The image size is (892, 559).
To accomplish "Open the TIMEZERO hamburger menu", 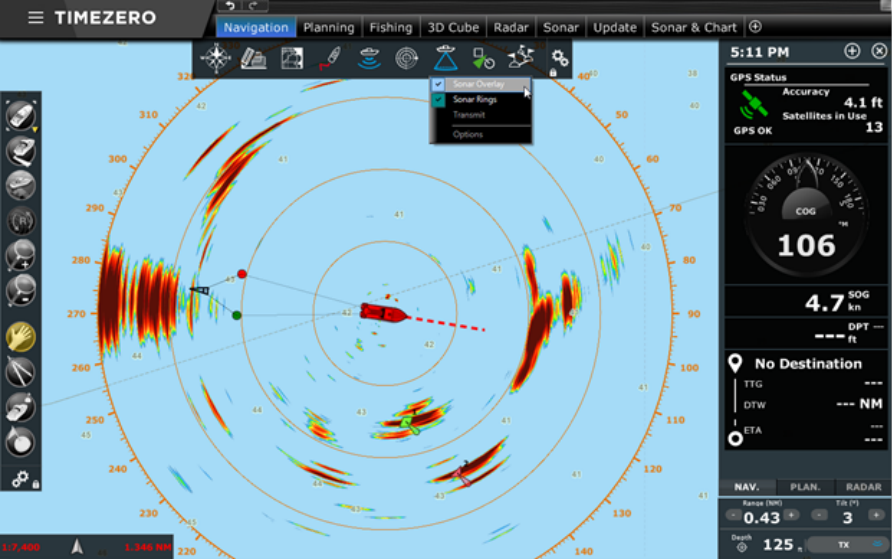I will pyautogui.click(x=36, y=17).
